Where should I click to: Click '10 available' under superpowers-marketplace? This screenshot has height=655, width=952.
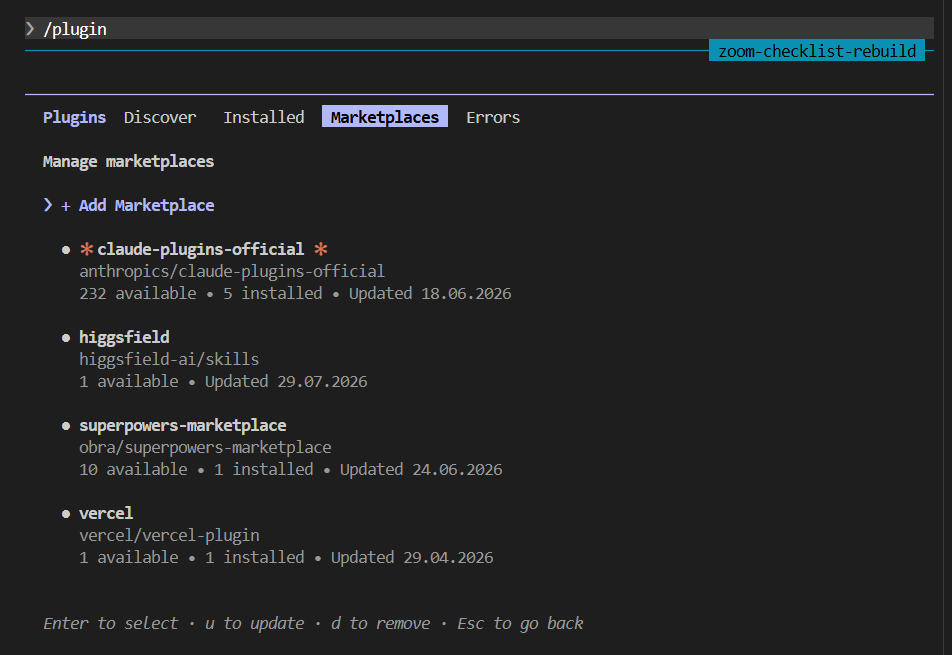click(133, 469)
